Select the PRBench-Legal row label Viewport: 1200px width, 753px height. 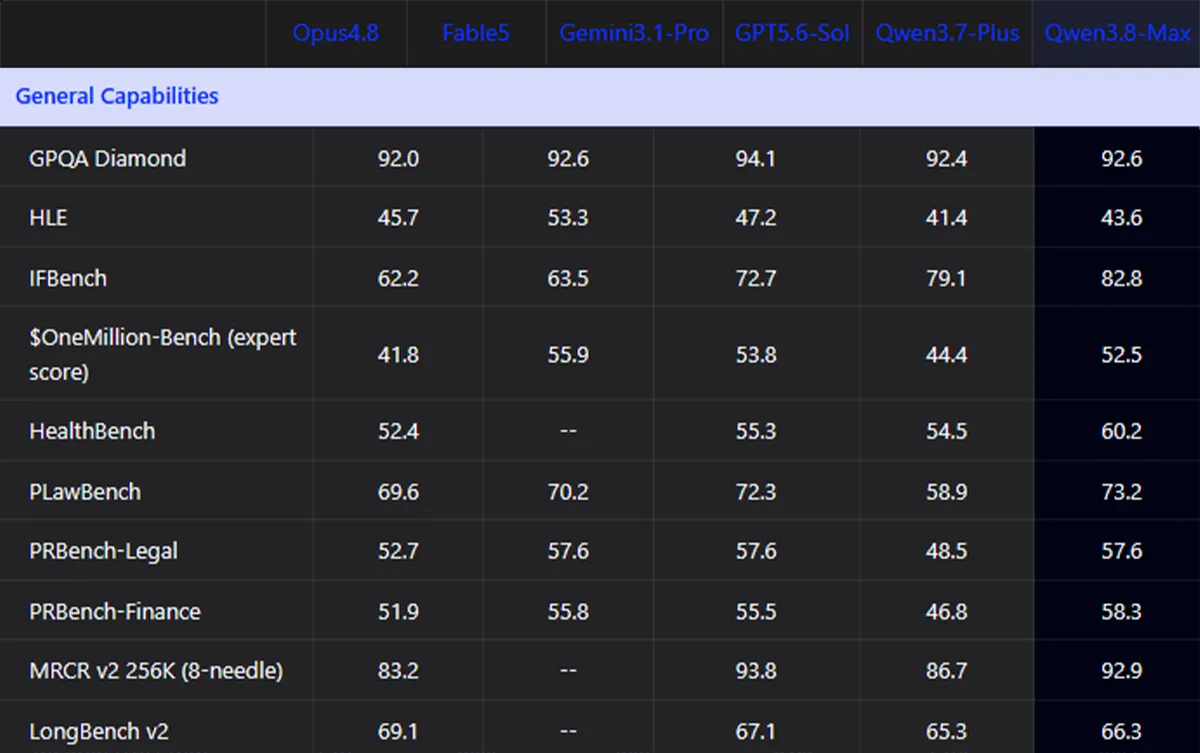(104, 551)
